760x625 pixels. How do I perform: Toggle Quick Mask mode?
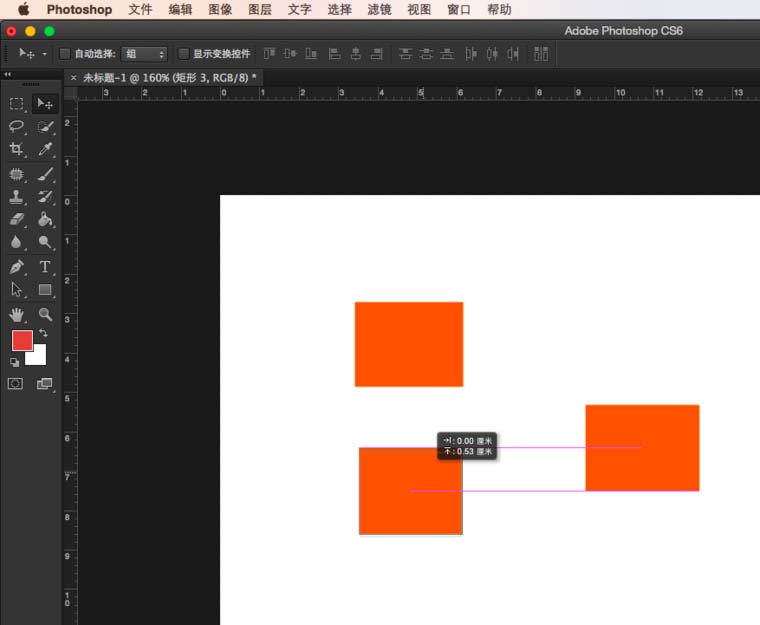[x=16, y=384]
